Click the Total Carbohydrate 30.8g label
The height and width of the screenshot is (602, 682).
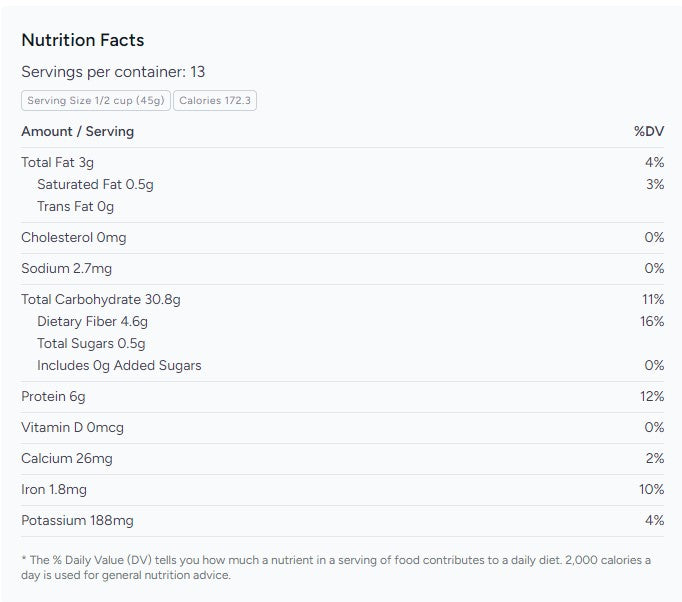[x=100, y=299]
